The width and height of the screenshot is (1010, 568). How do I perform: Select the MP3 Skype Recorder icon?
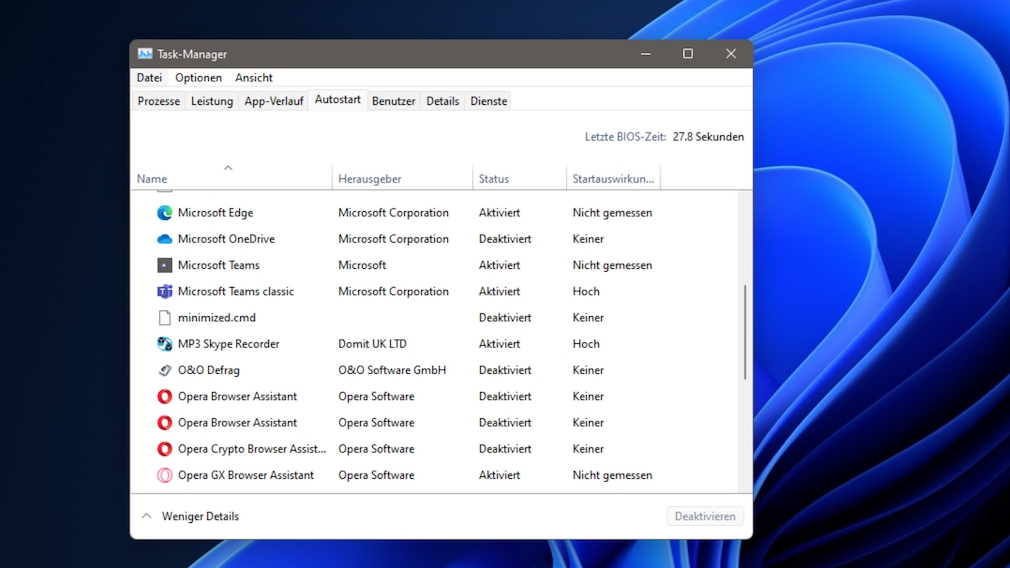tap(165, 344)
